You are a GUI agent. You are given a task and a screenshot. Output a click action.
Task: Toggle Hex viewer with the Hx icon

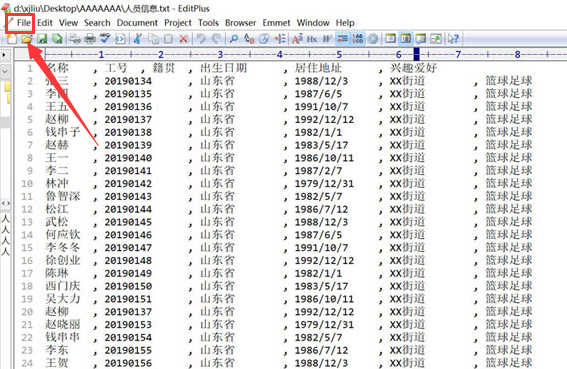[312, 38]
